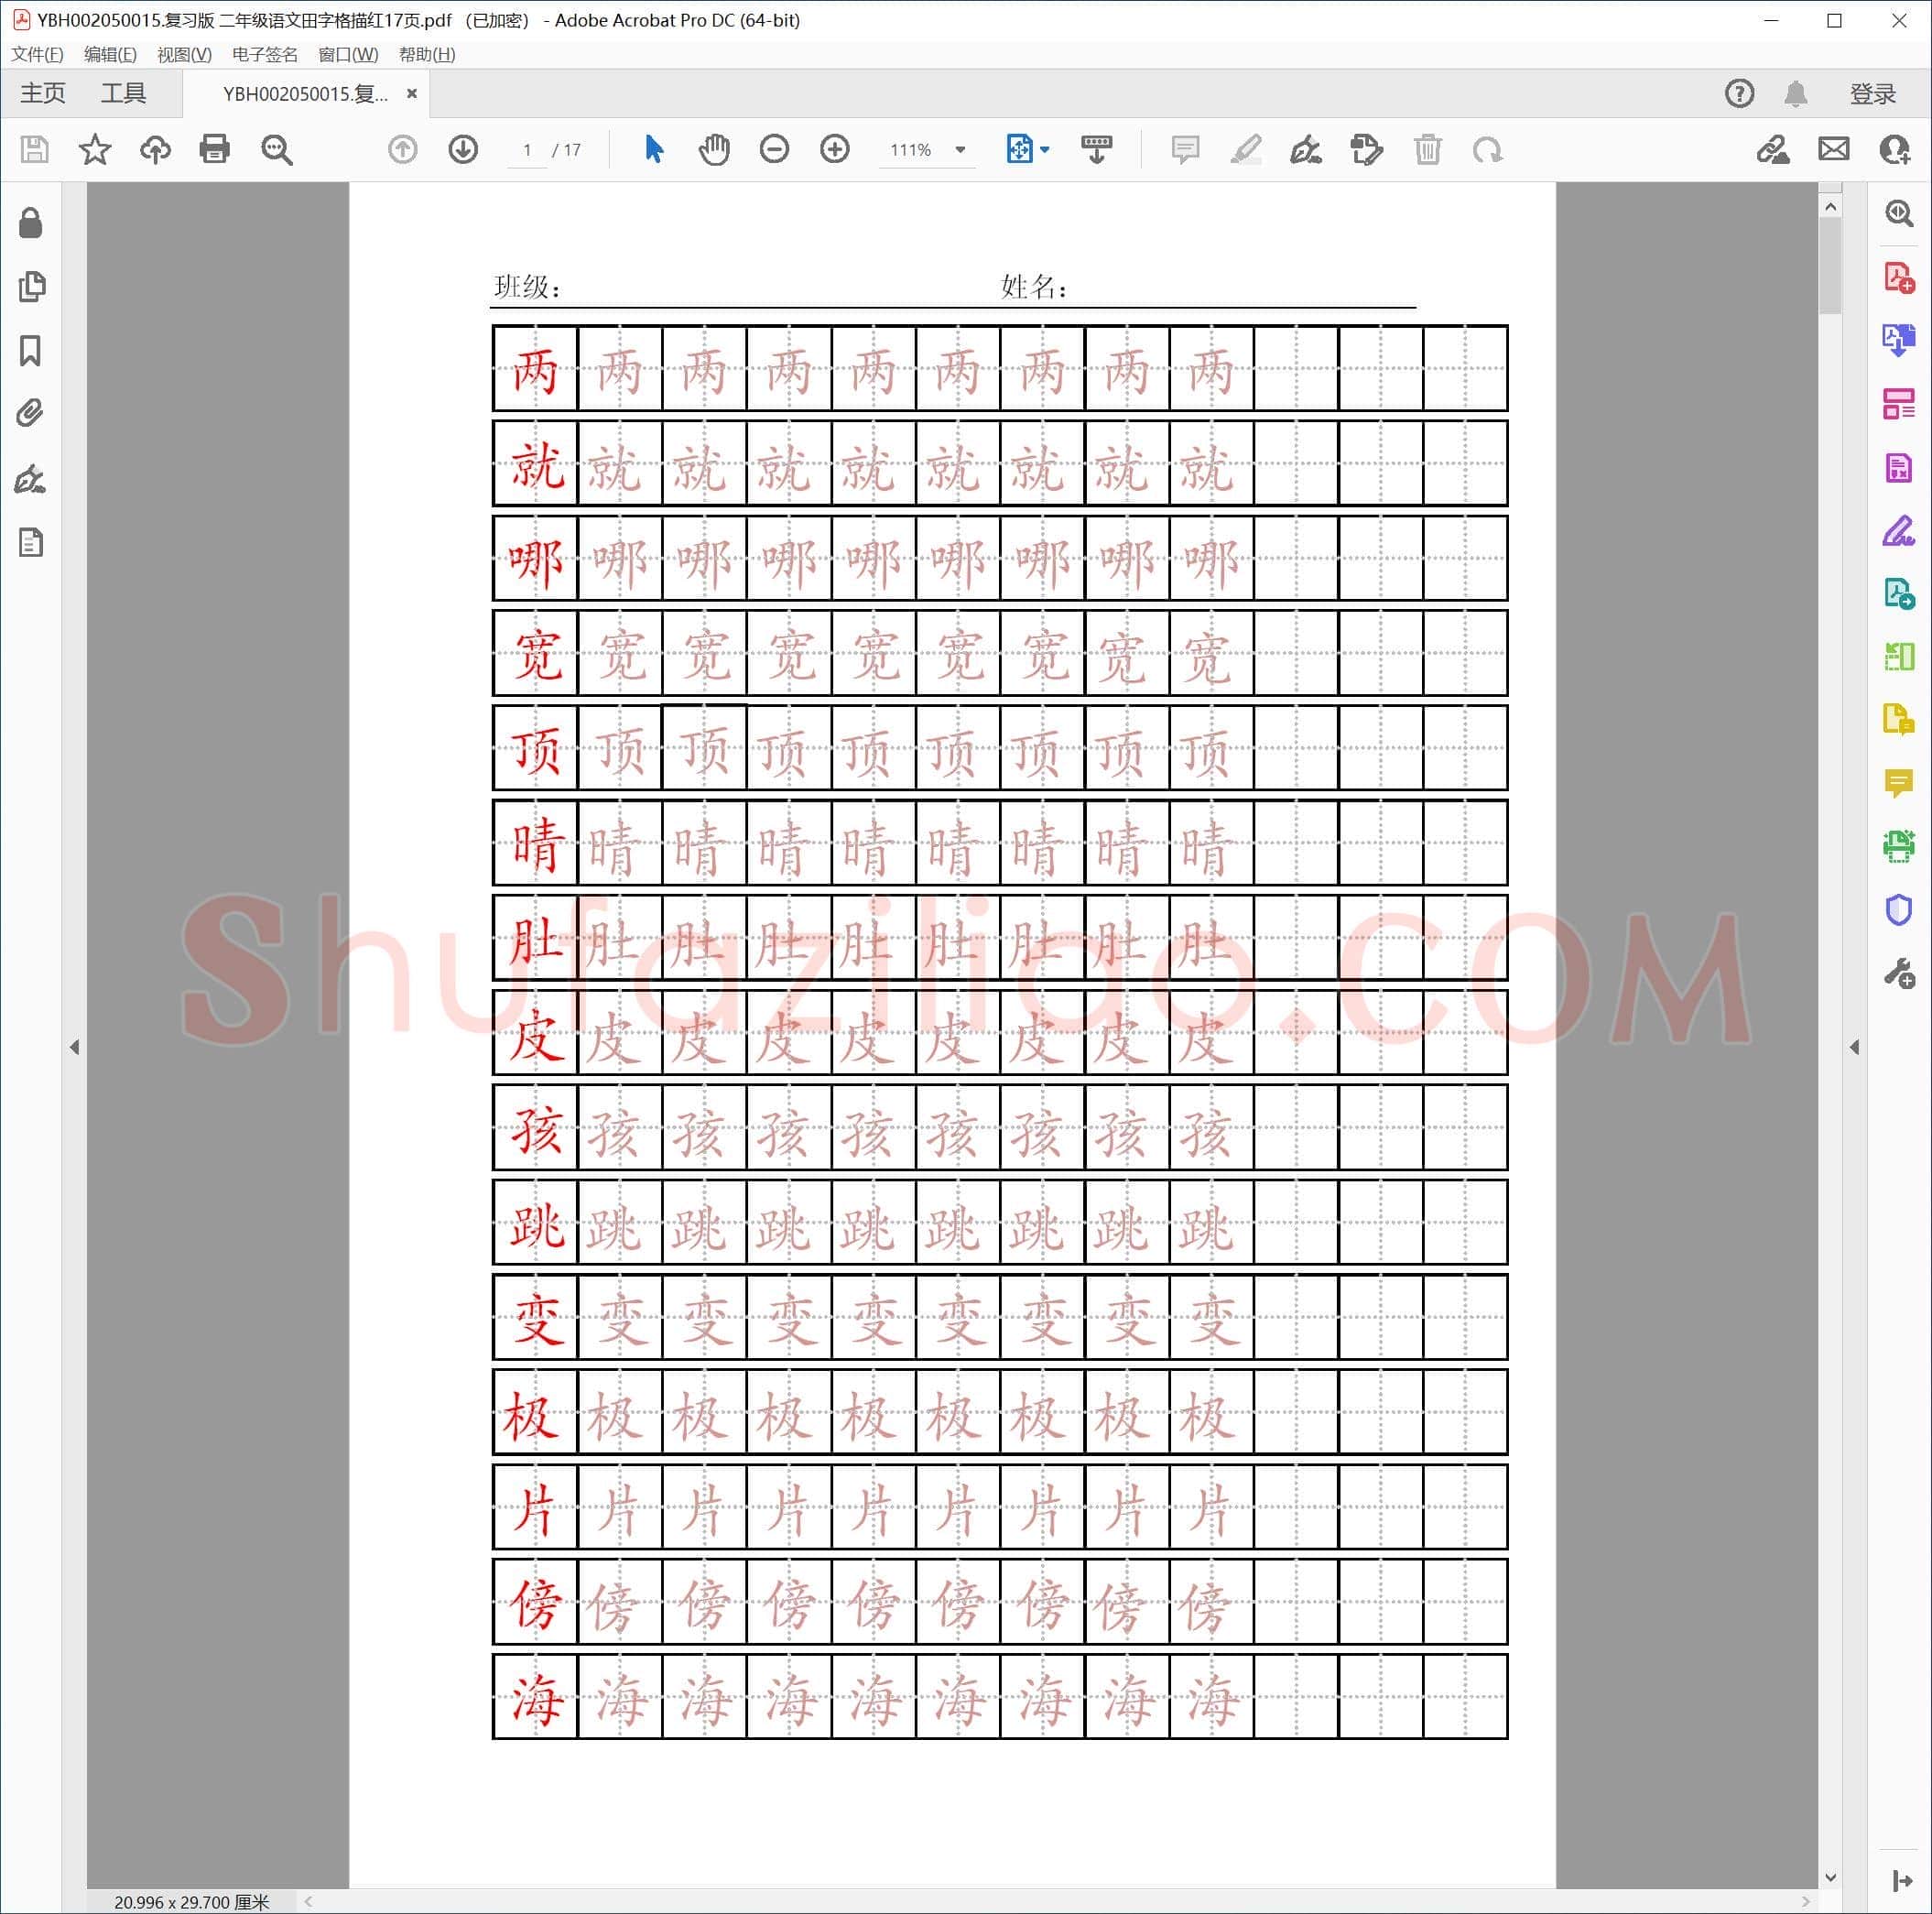The image size is (1932, 1914).
Task: Go to next page arrow
Action: [463, 150]
